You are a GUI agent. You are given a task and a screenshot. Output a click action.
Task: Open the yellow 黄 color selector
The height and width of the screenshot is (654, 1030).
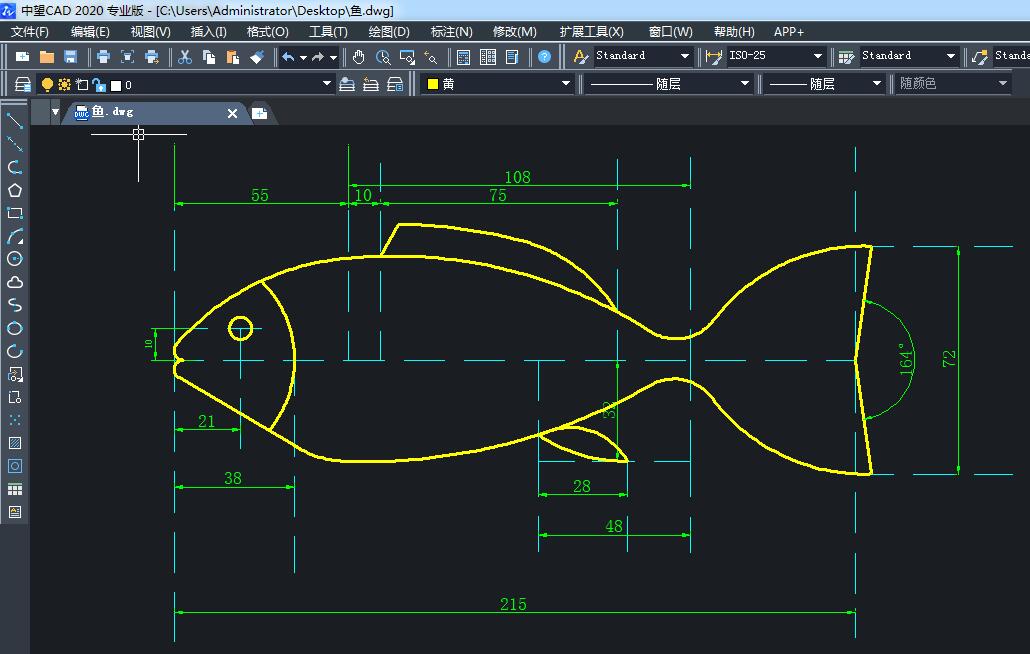click(497, 85)
